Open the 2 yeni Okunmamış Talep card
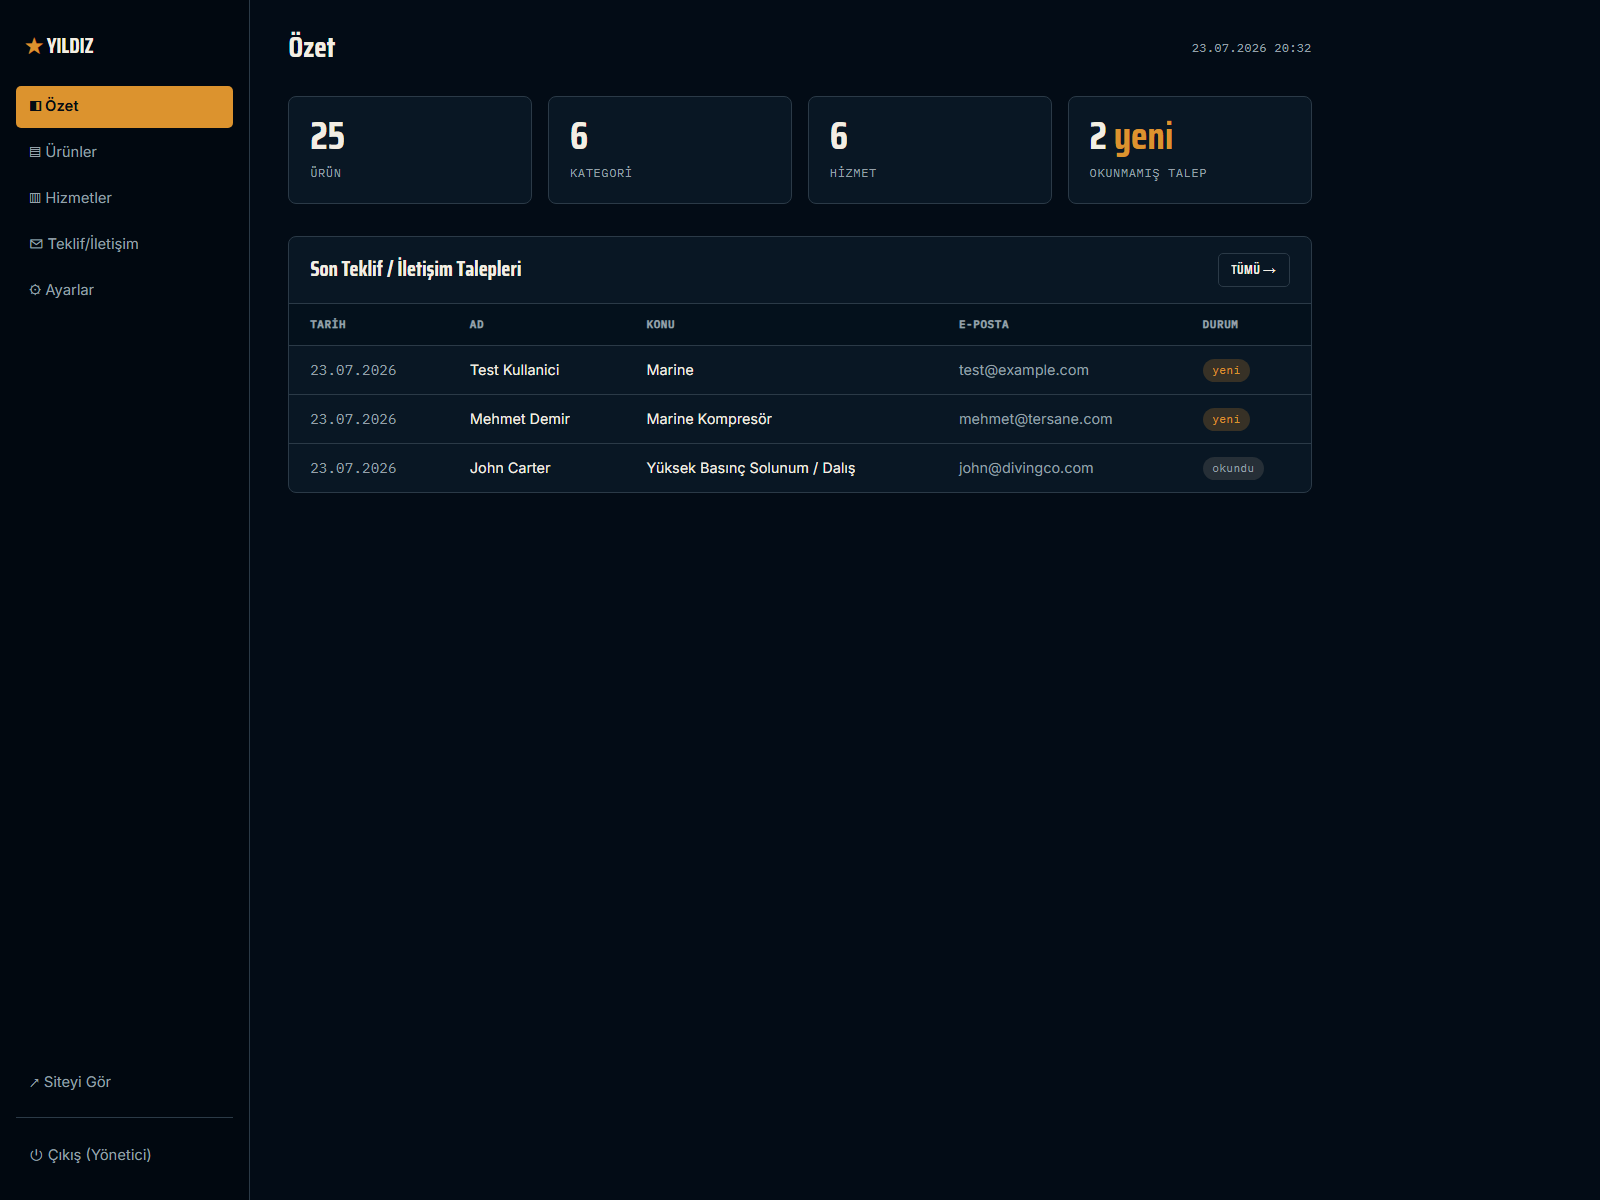 [1190, 150]
